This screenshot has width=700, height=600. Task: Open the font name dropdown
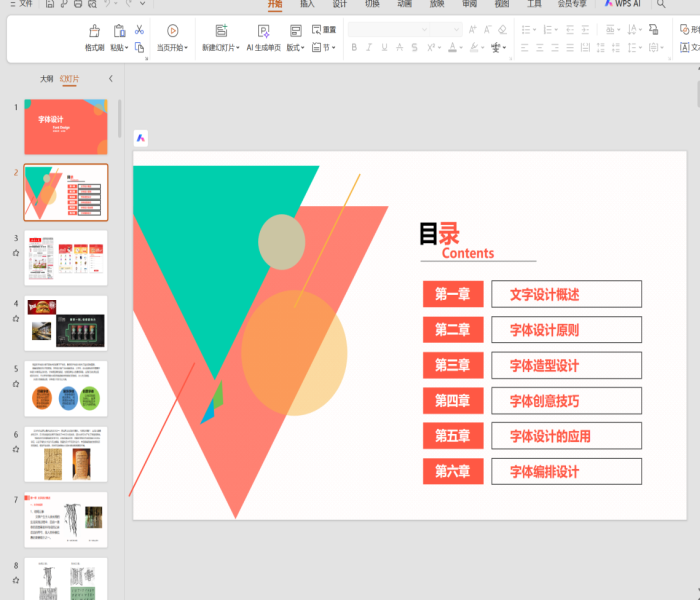click(424, 30)
